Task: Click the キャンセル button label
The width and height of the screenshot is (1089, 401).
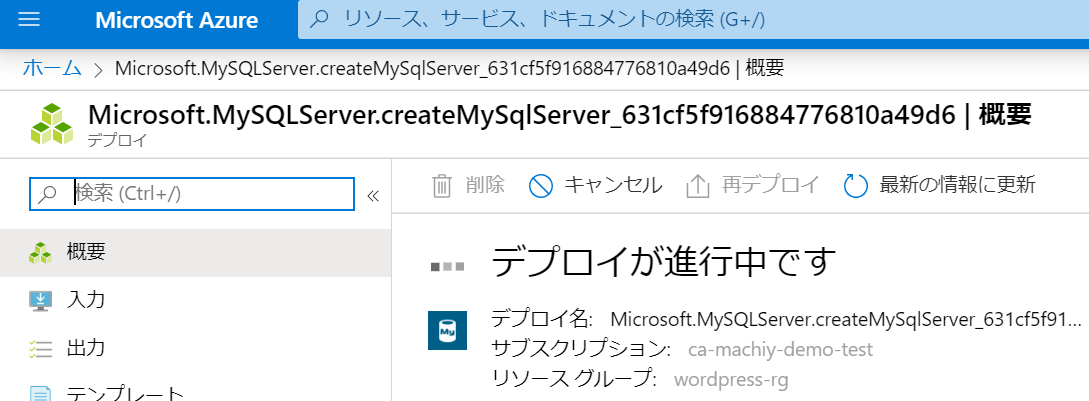Action: [613, 185]
